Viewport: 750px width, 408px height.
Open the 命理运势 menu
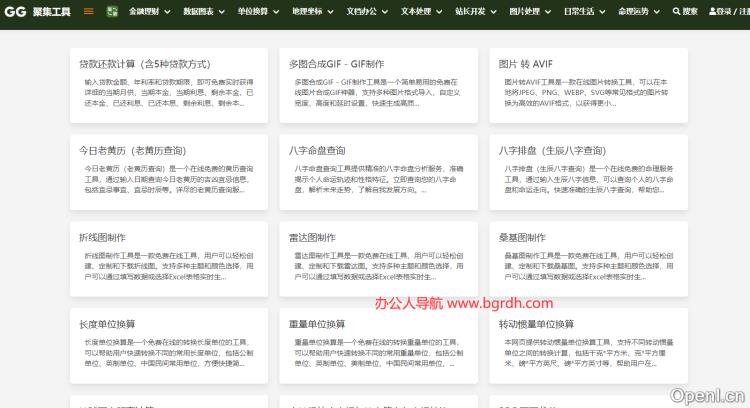click(x=633, y=11)
